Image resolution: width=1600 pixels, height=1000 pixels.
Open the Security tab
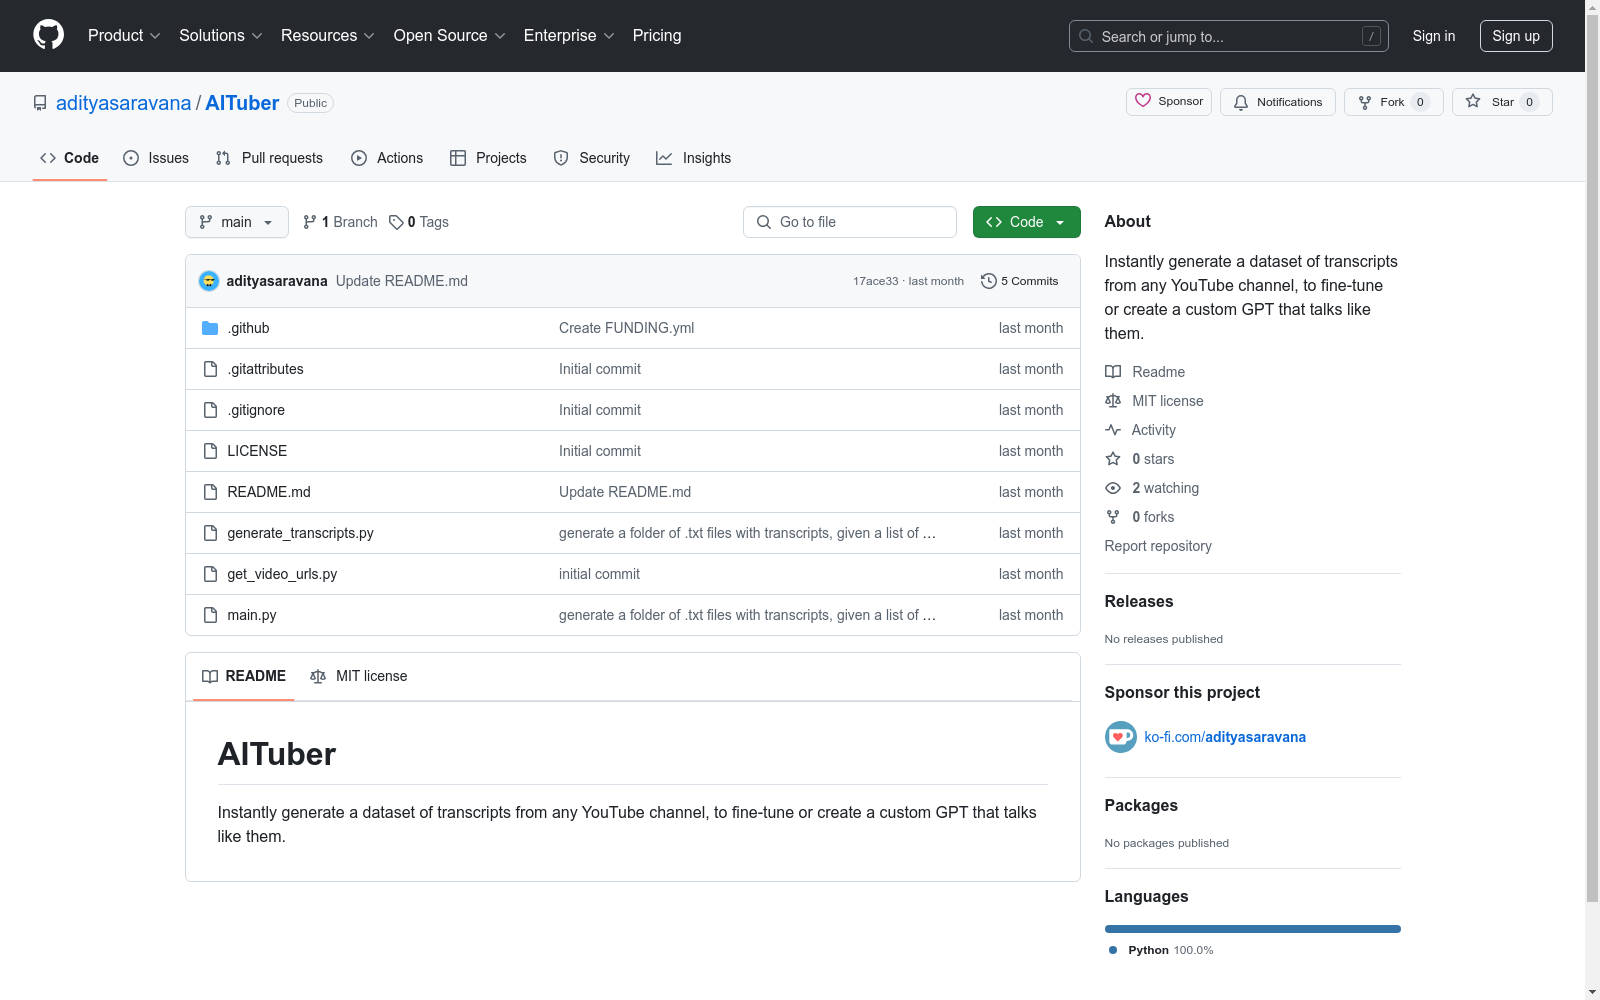pyautogui.click(x=592, y=158)
